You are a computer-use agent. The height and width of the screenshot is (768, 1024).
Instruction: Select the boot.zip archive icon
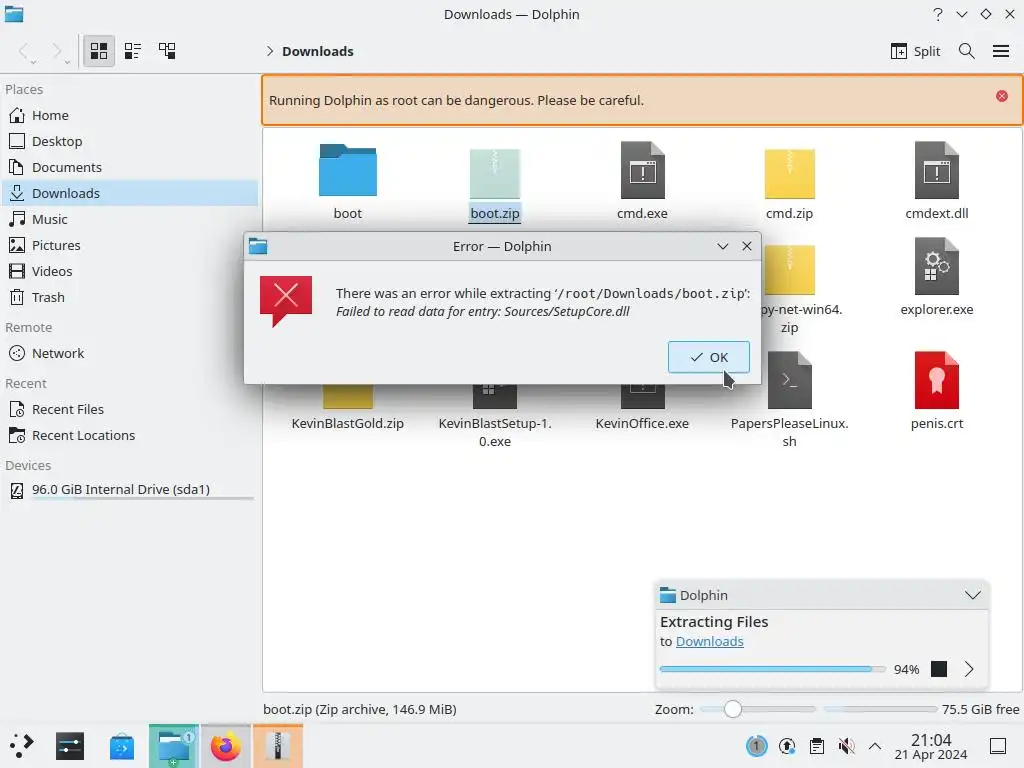(x=494, y=172)
